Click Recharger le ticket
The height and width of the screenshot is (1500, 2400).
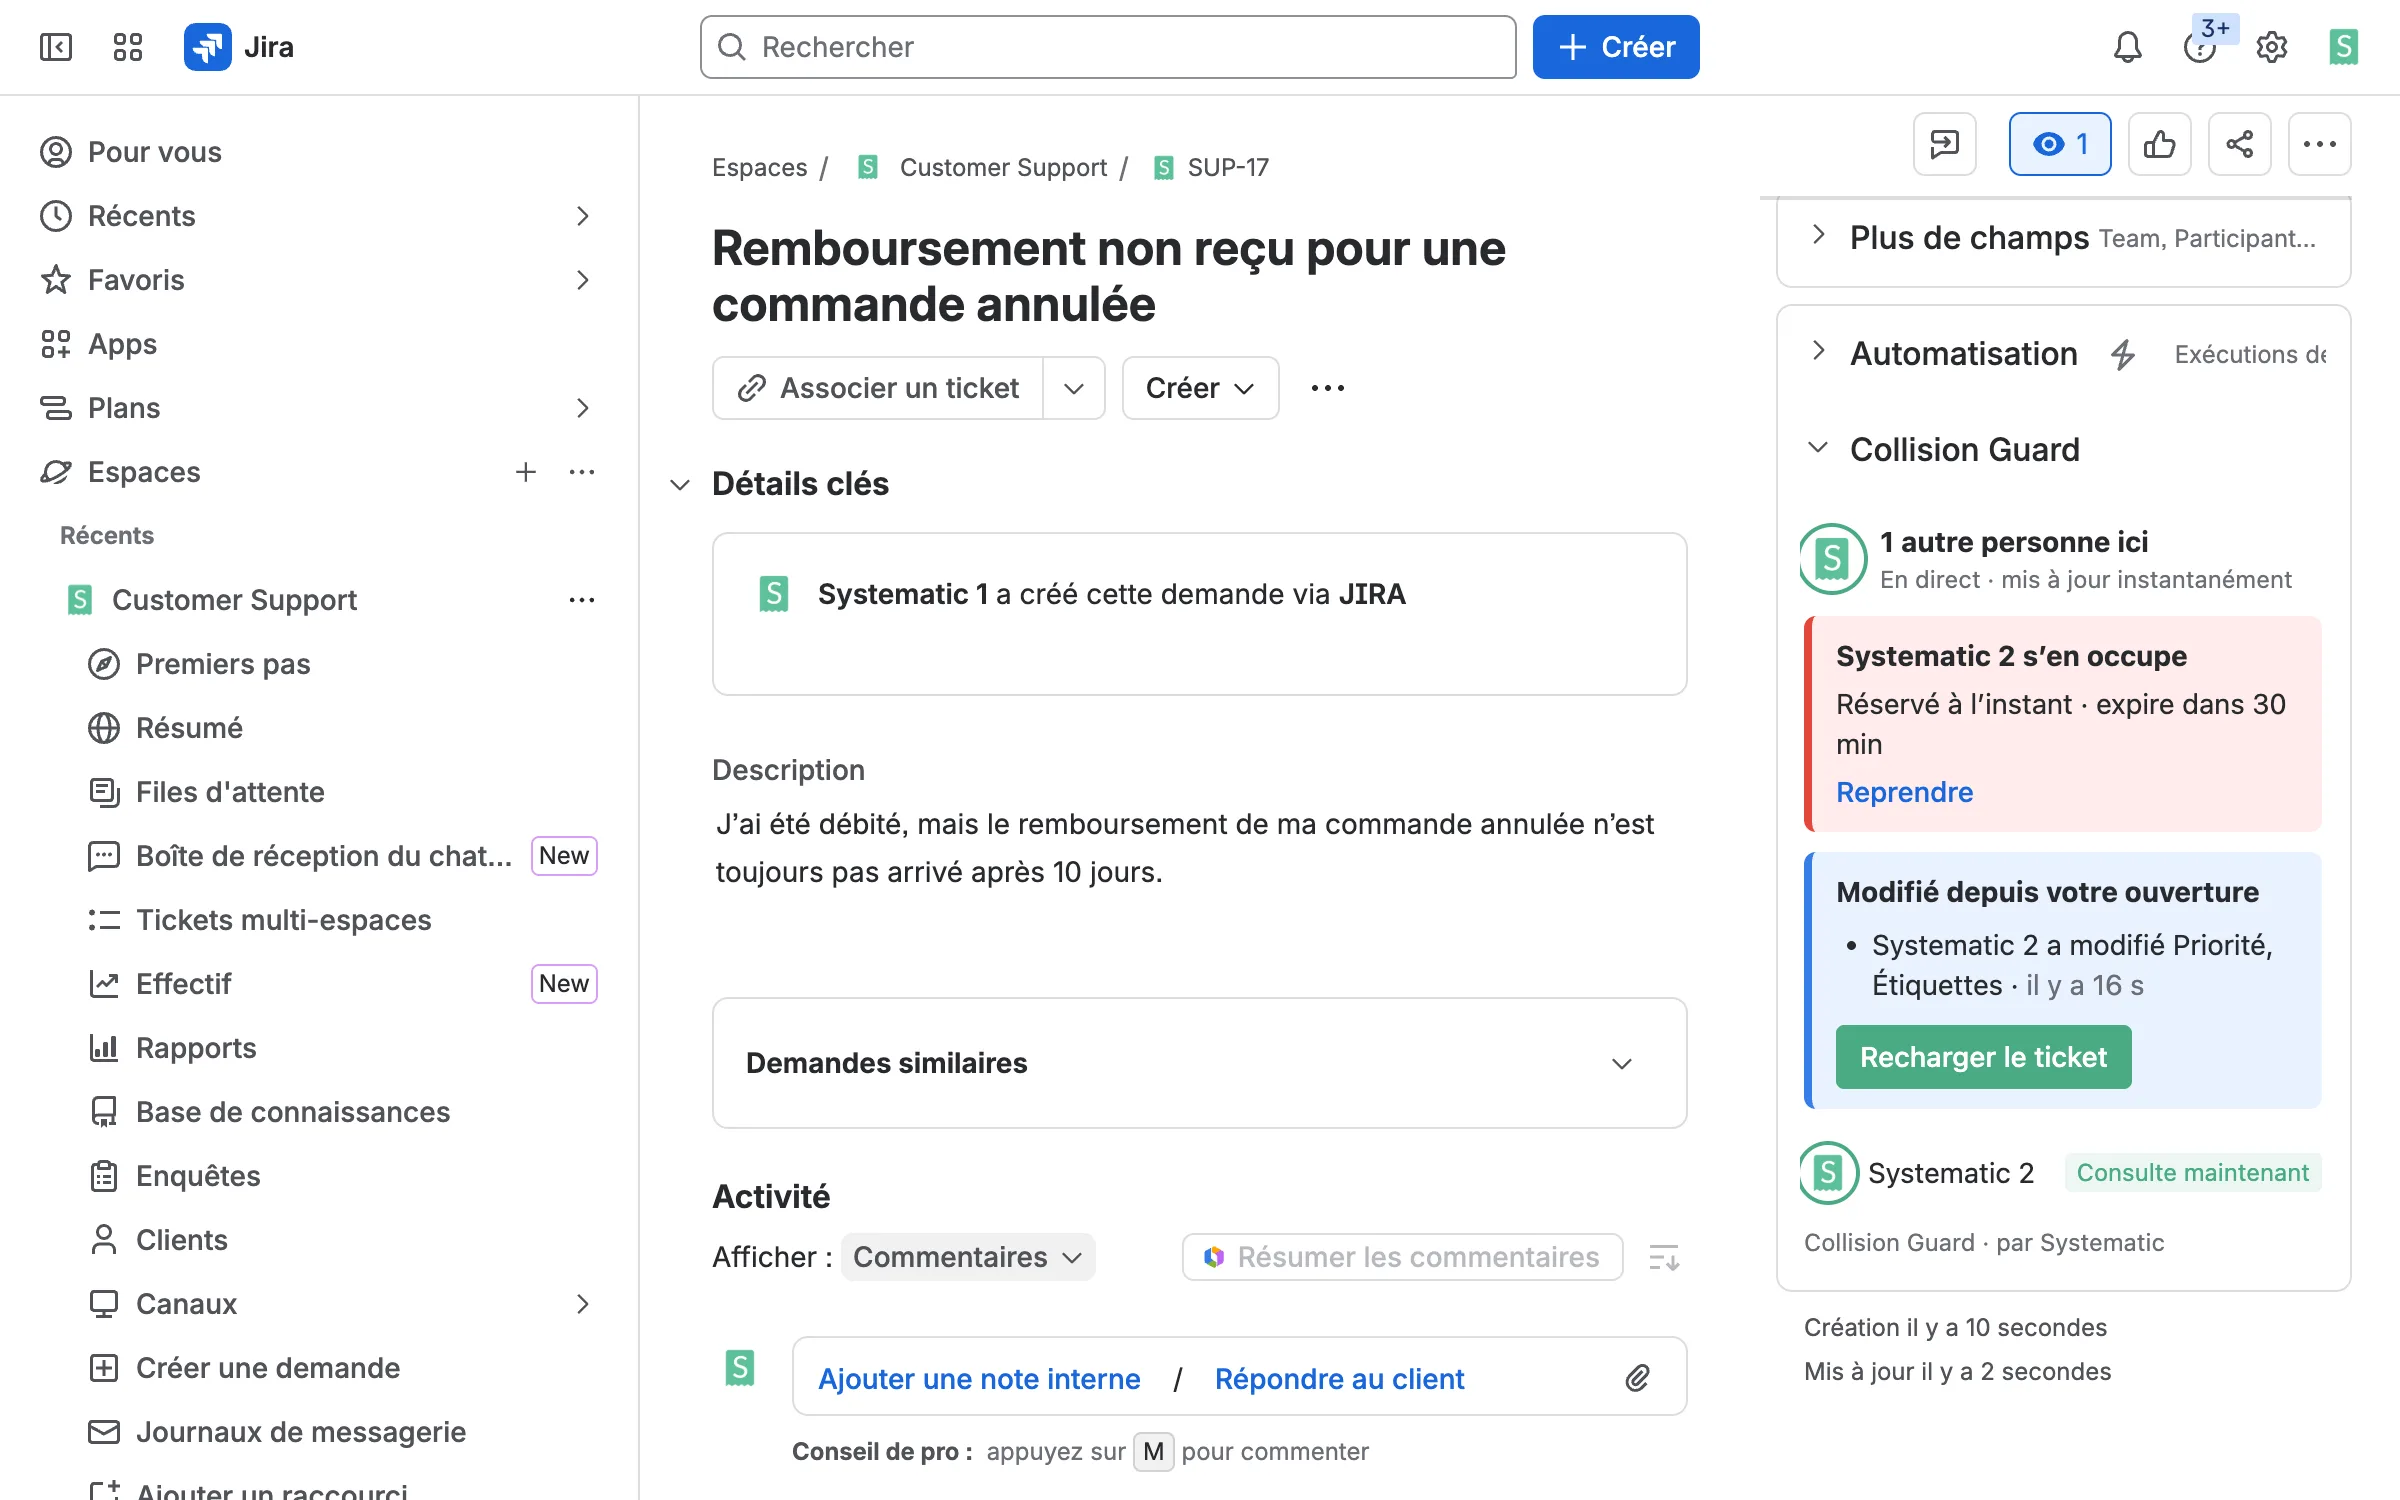[1983, 1057]
